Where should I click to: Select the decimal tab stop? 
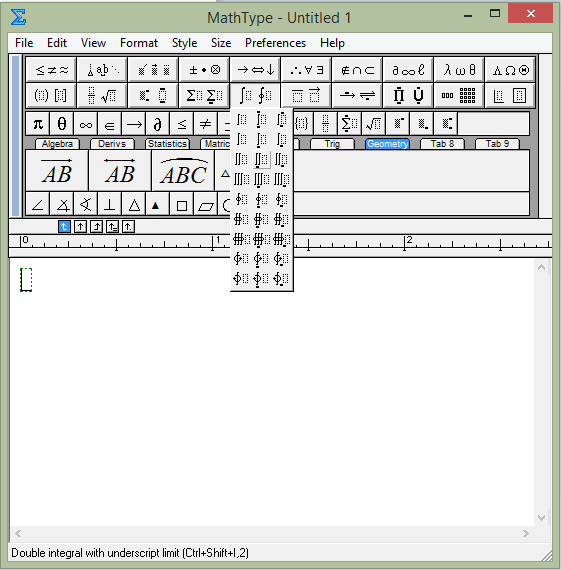[128, 227]
